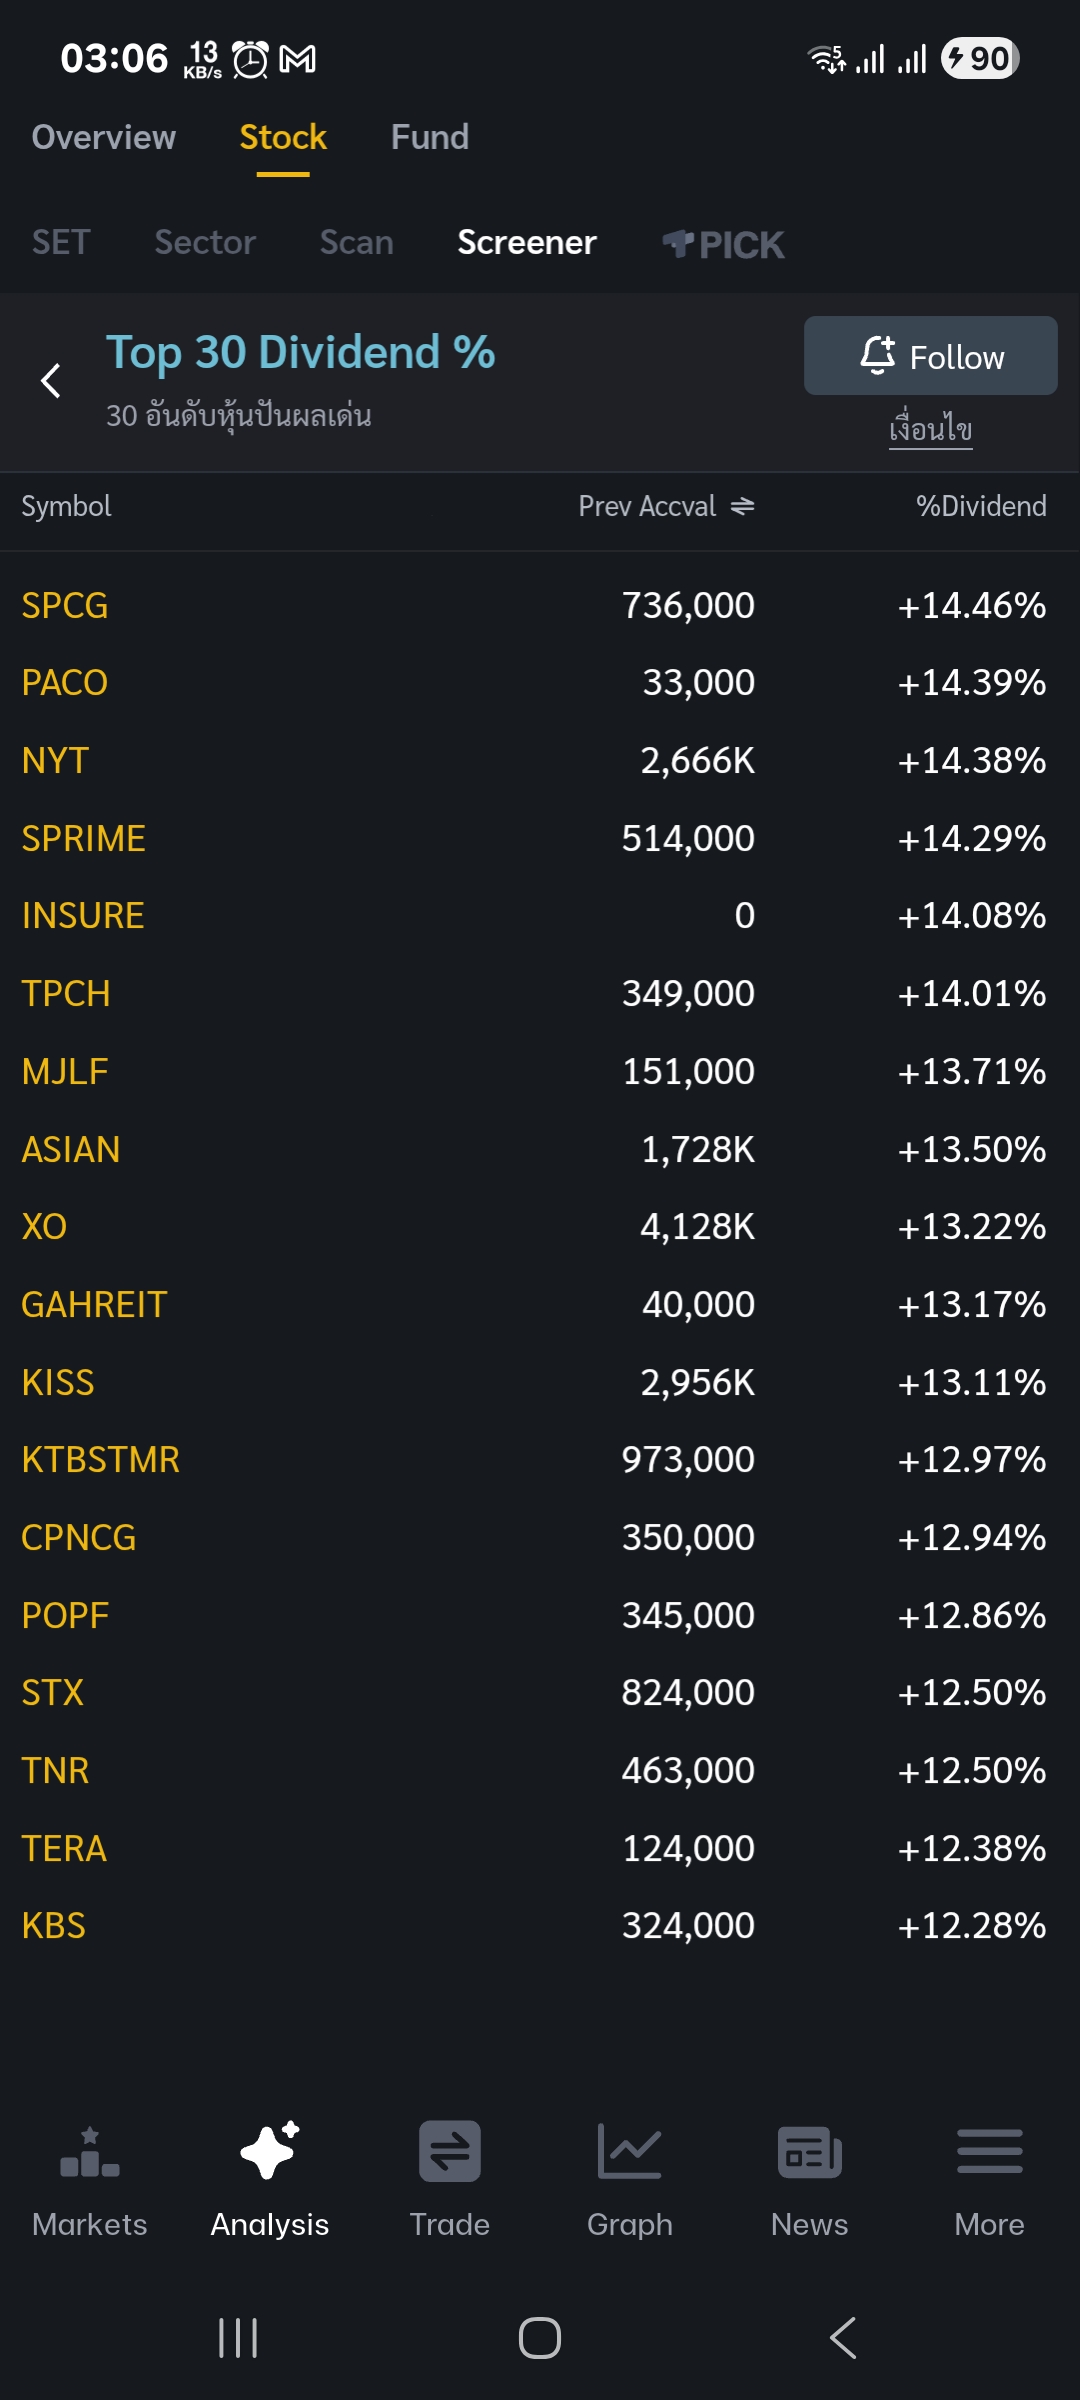Sort by the Symbol column header
Screen dimensions: 1080x2400
66,506
